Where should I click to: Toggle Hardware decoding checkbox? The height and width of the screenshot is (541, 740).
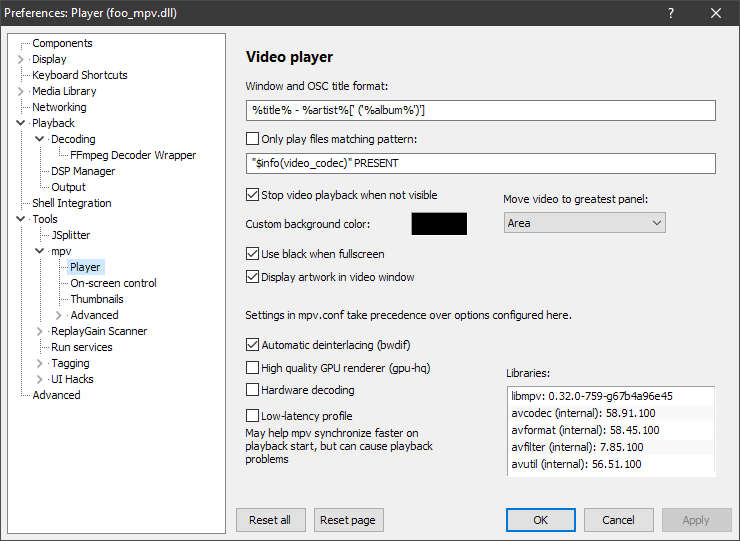pos(252,390)
